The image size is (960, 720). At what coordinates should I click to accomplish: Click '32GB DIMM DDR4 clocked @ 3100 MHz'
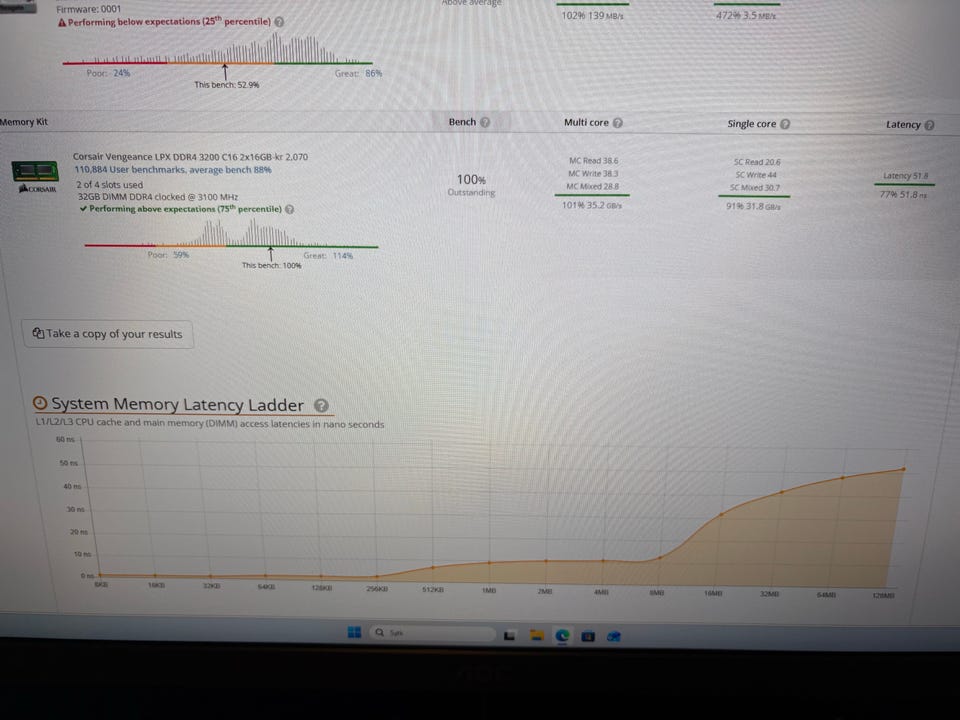point(158,197)
